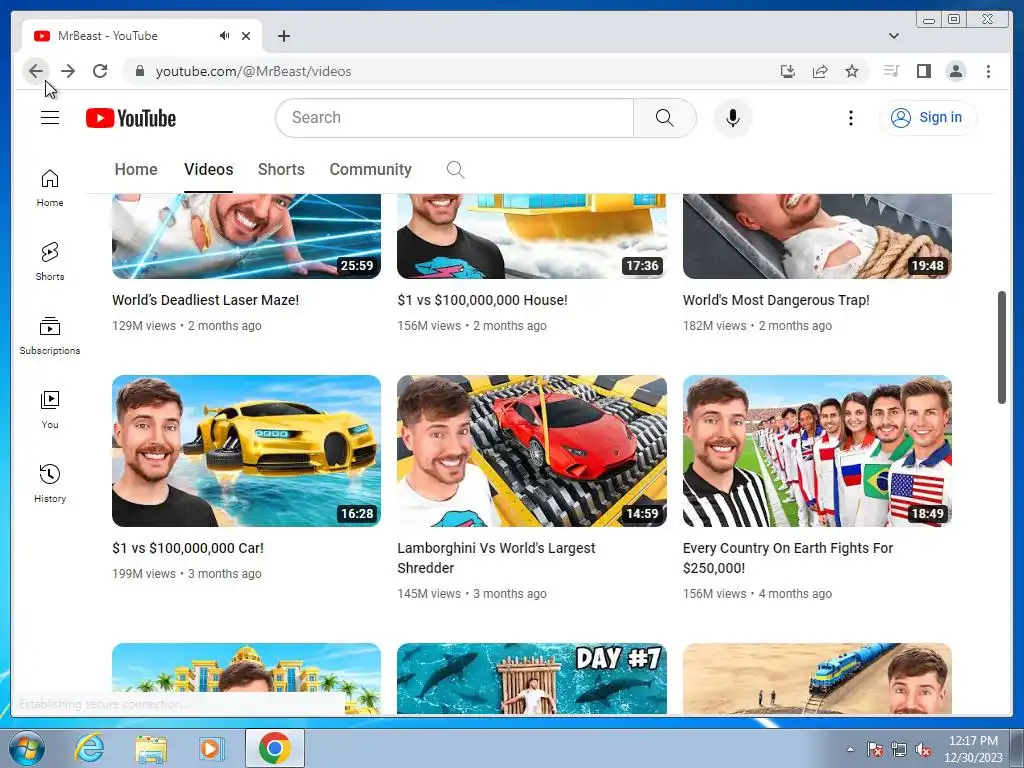
Task: Click the YouTube Search input field
Action: (455, 118)
